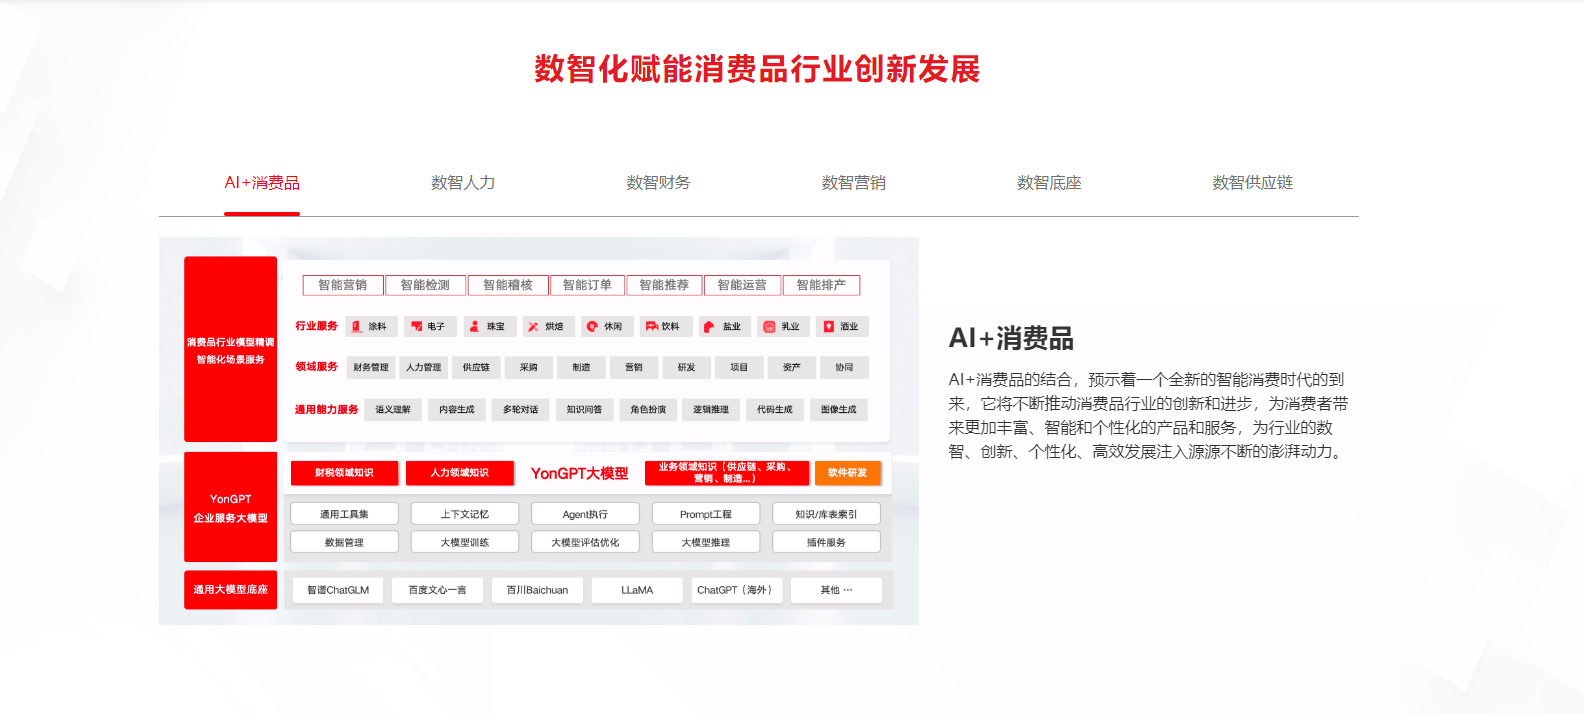Click the 领域服务 row label

point(317,367)
